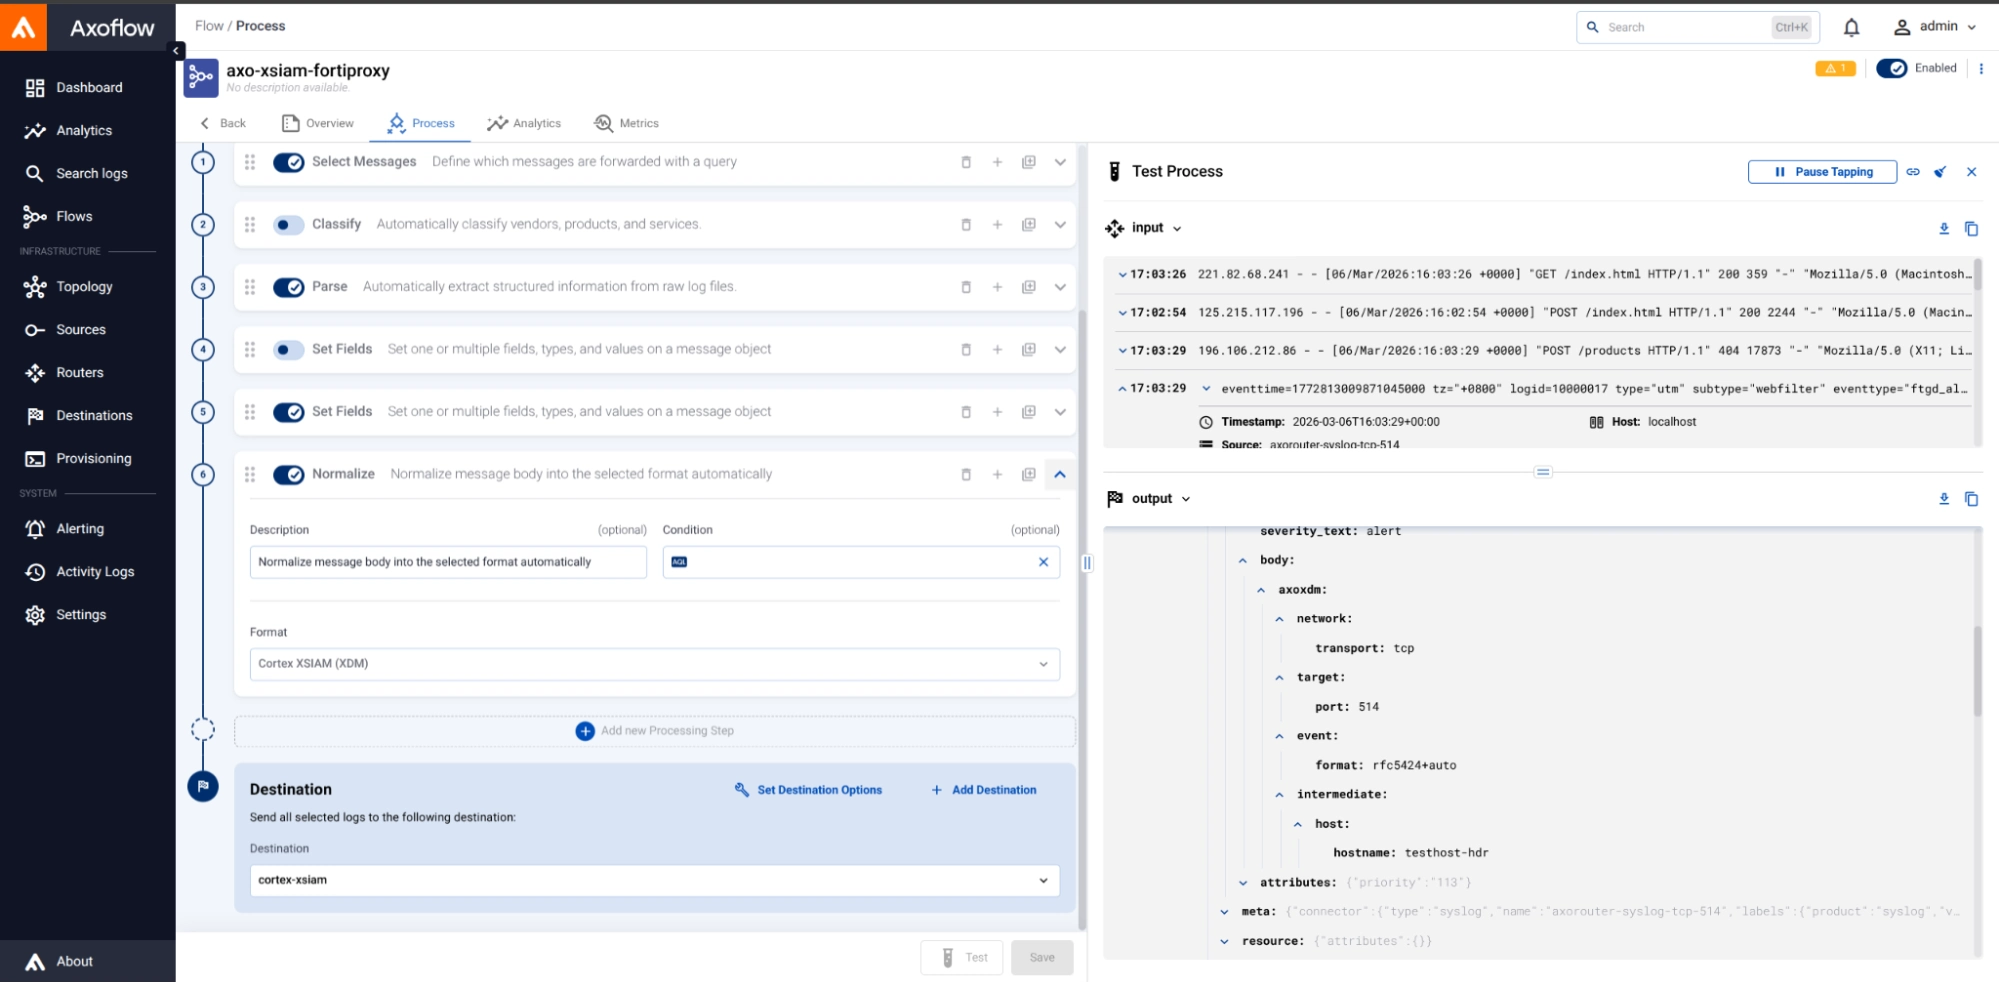Viewport: 1999px width, 983px height.
Task: Delete the Normalize step
Action: click(x=966, y=474)
